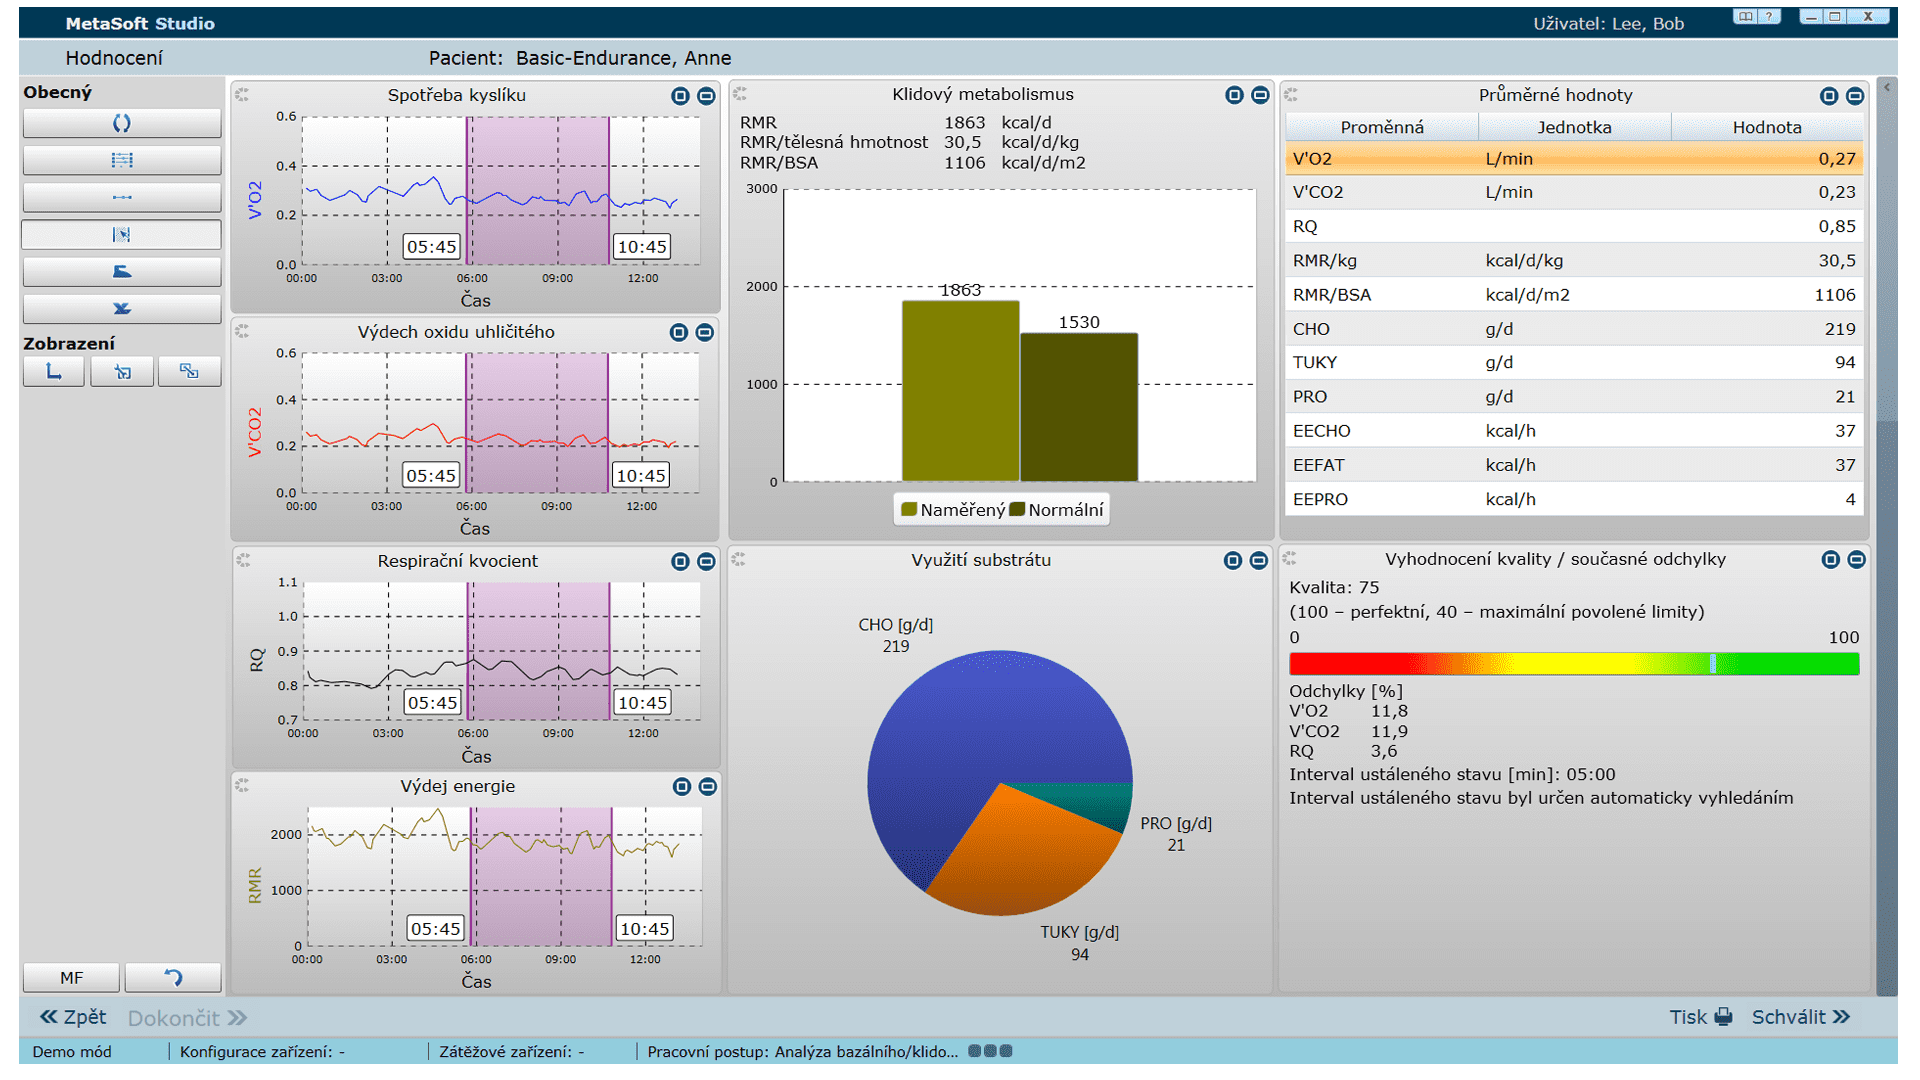1920x1080 pixels.
Task: Select the V'CO2 row in the table
Action: point(1573,192)
